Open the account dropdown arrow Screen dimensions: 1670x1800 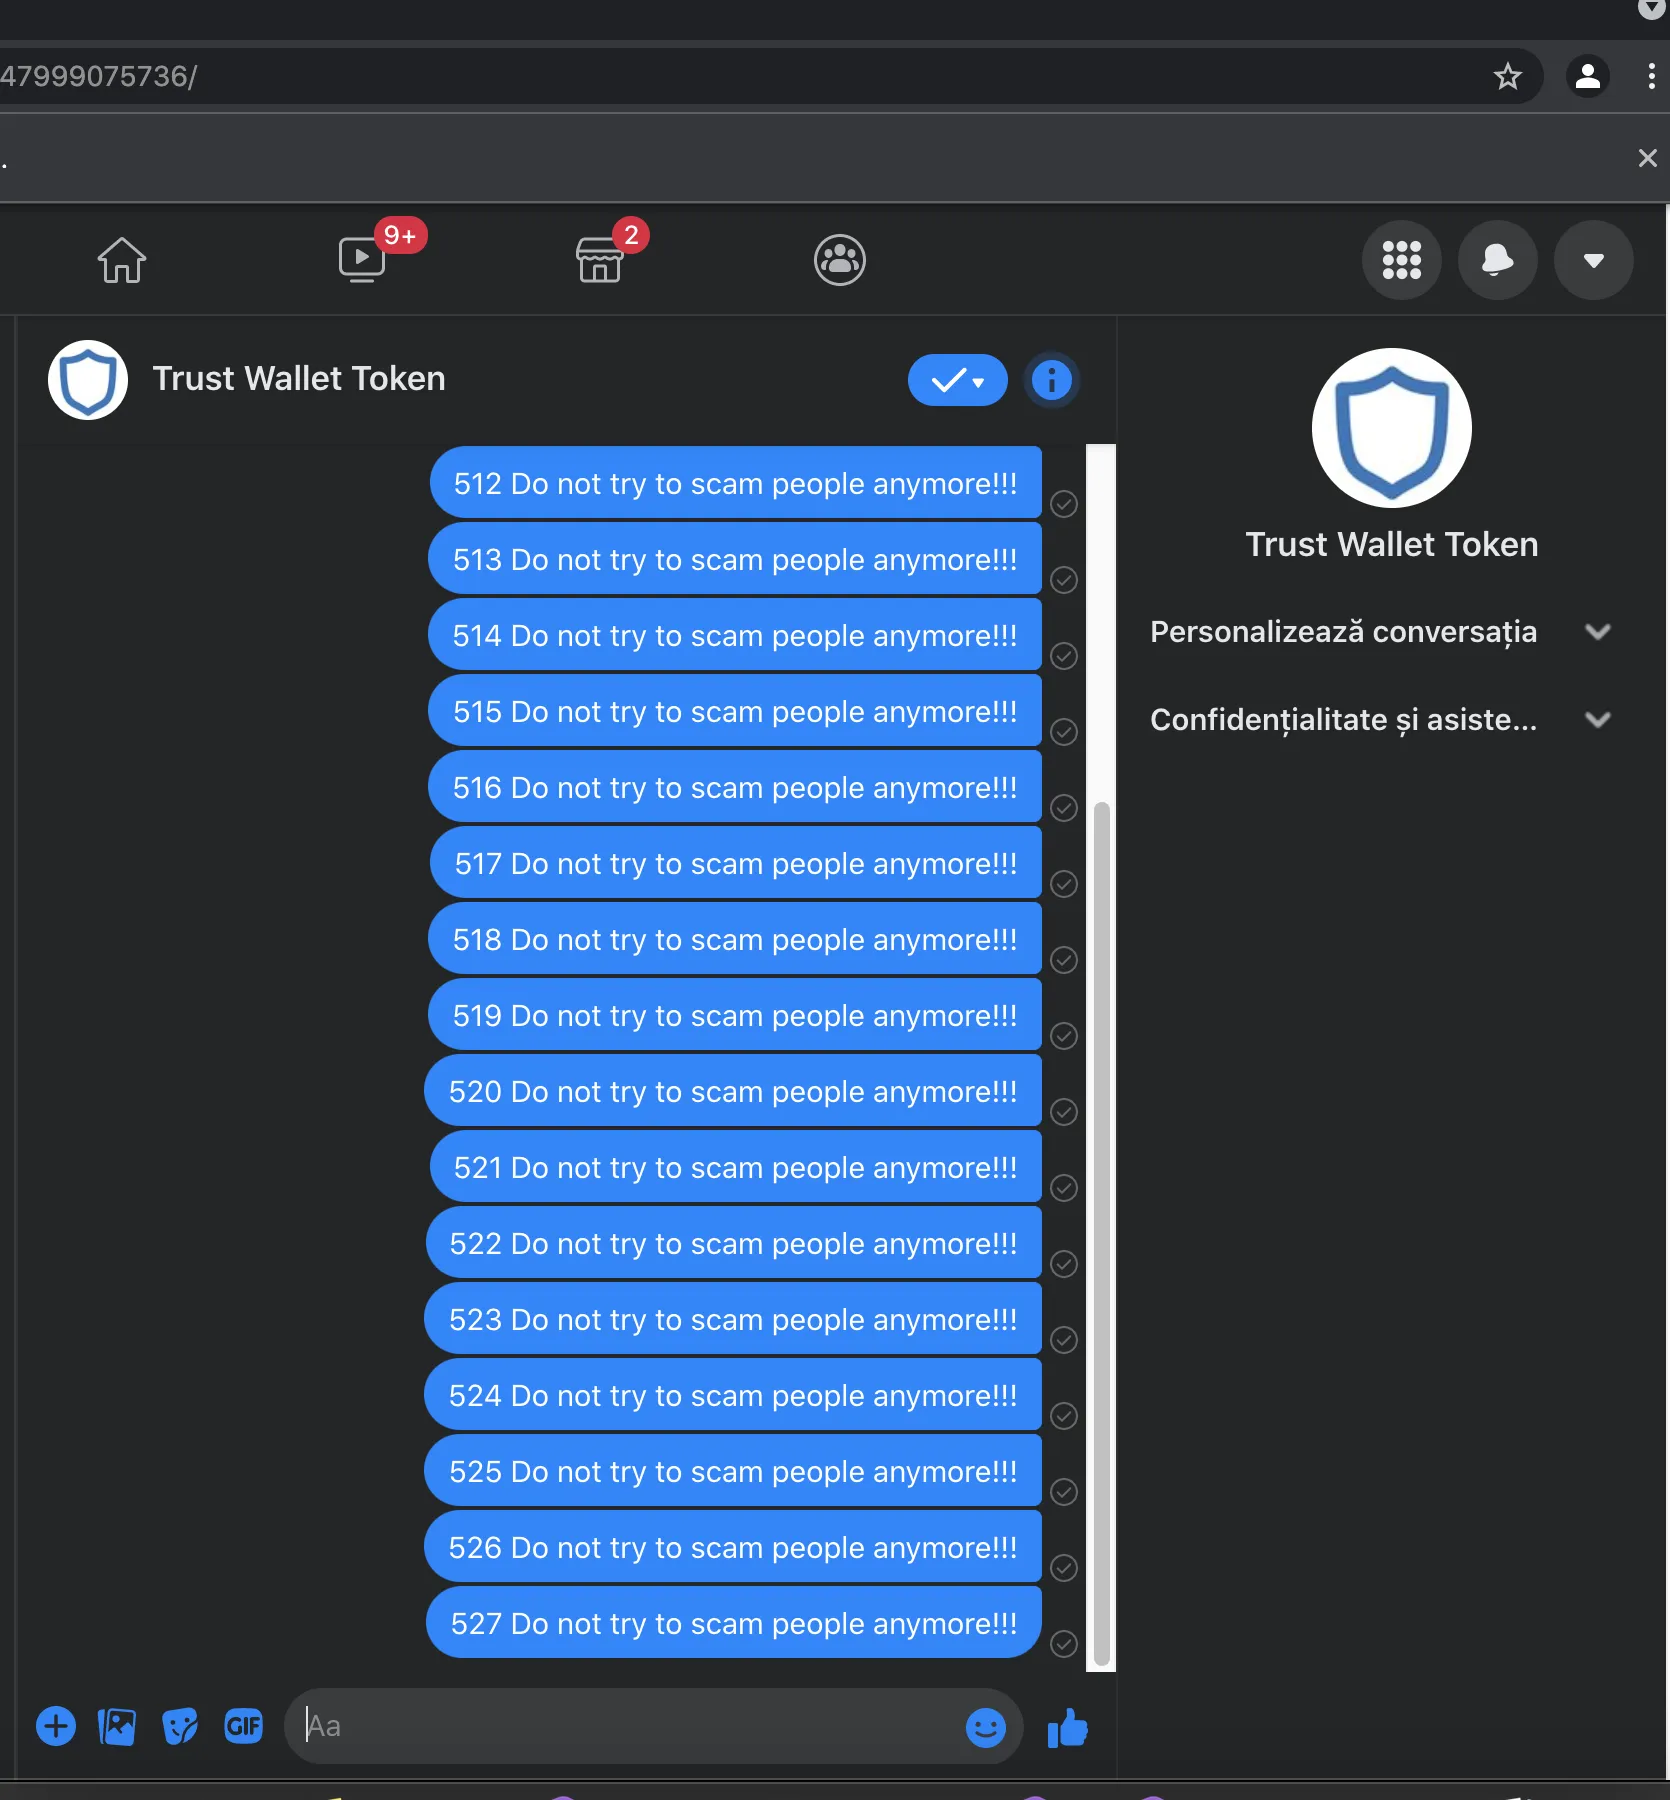1594,260
